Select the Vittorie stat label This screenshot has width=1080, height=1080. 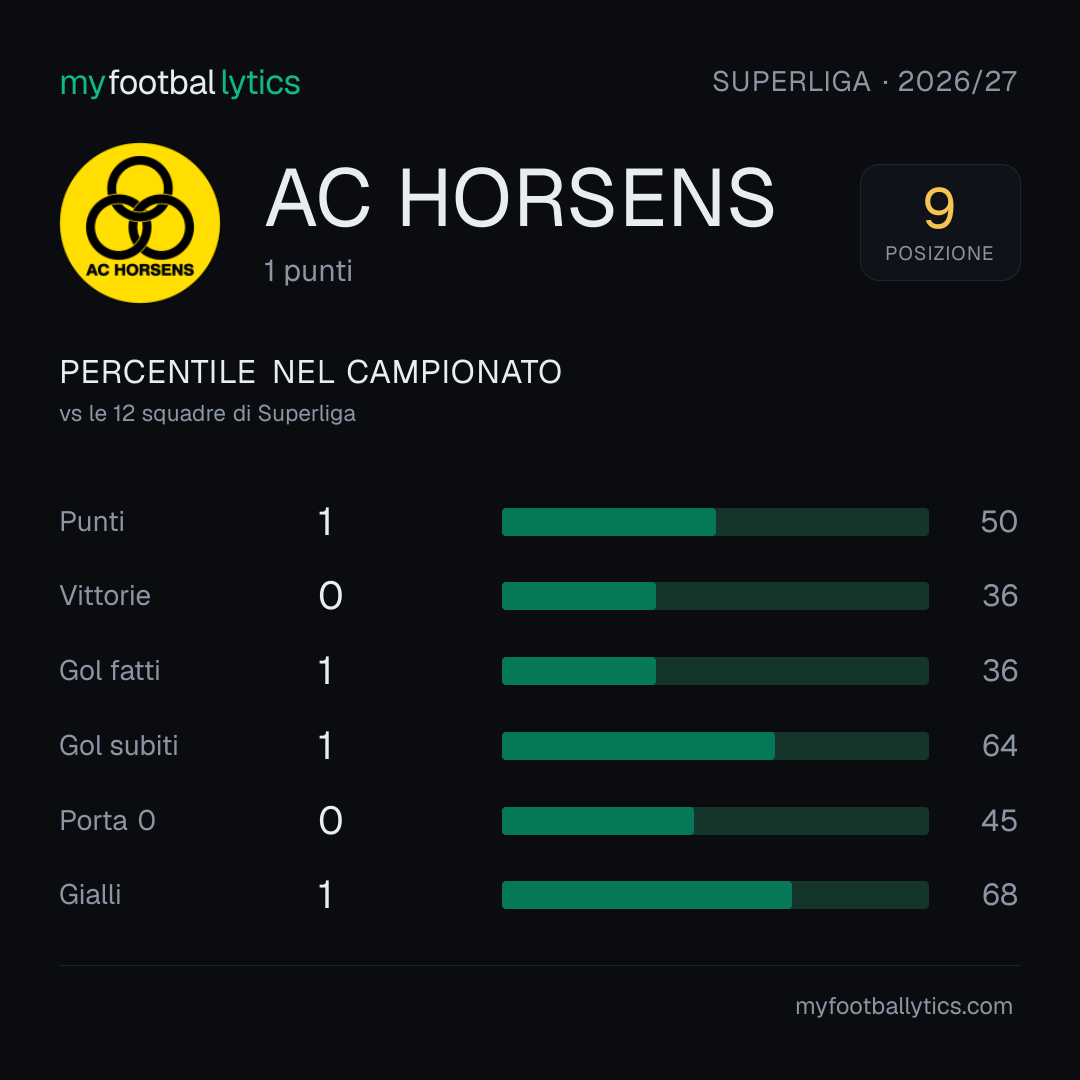pos(105,596)
